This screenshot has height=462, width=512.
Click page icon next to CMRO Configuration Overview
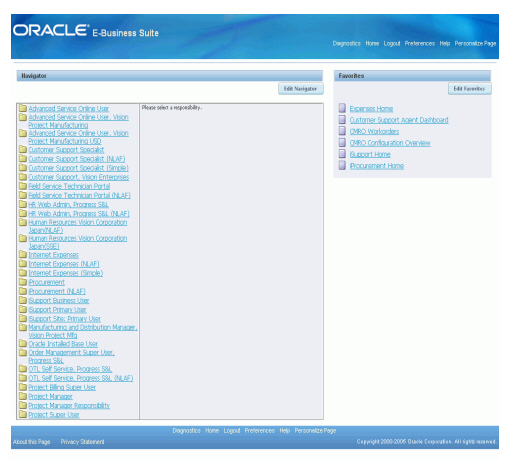coord(342,142)
